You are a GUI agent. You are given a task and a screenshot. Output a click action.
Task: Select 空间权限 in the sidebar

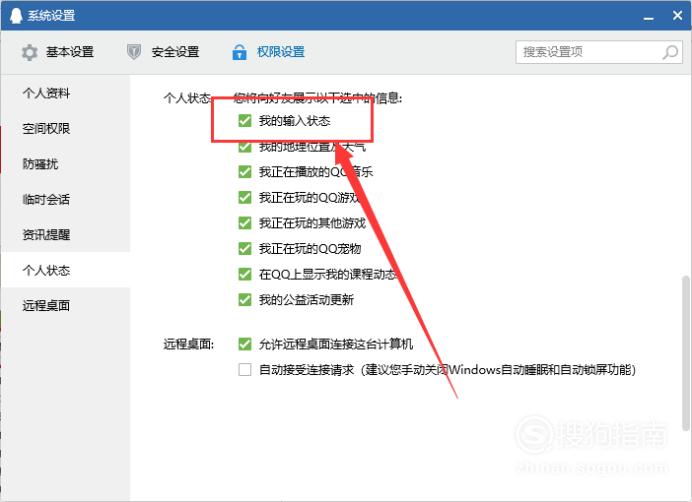click(x=65, y=128)
